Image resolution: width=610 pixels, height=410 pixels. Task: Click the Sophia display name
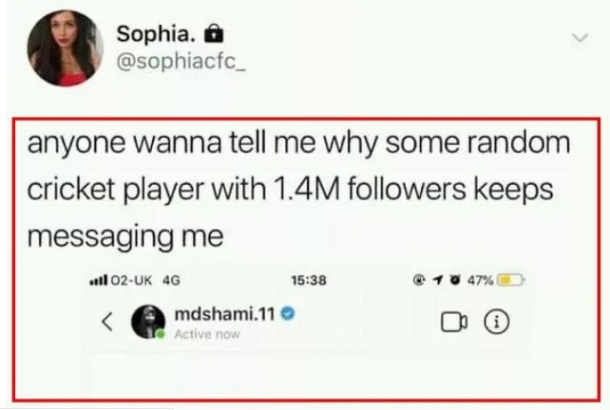click(156, 34)
